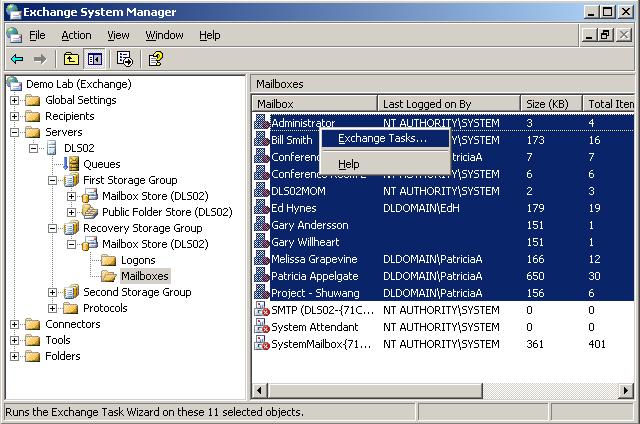
Task: Open the Action menu
Action: click(76, 36)
